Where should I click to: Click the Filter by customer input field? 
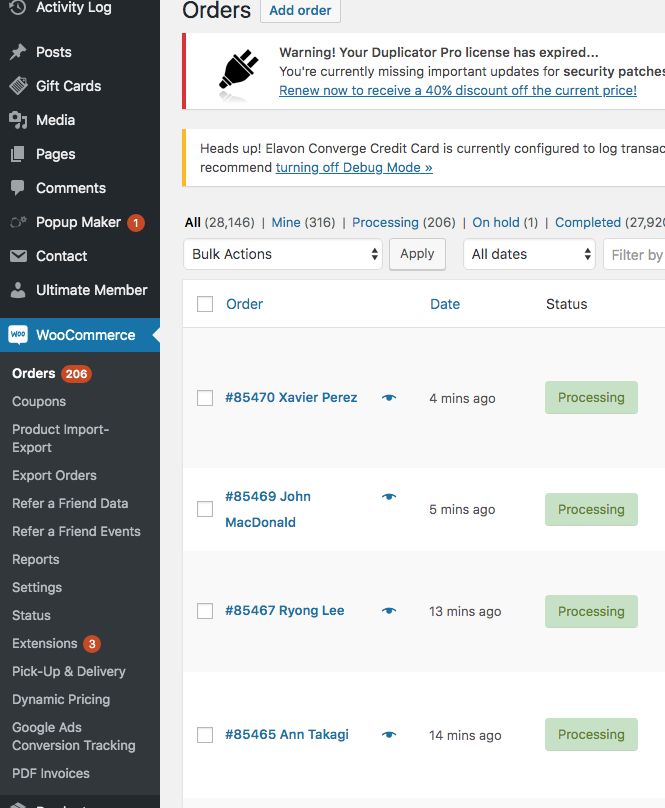[636, 254]
